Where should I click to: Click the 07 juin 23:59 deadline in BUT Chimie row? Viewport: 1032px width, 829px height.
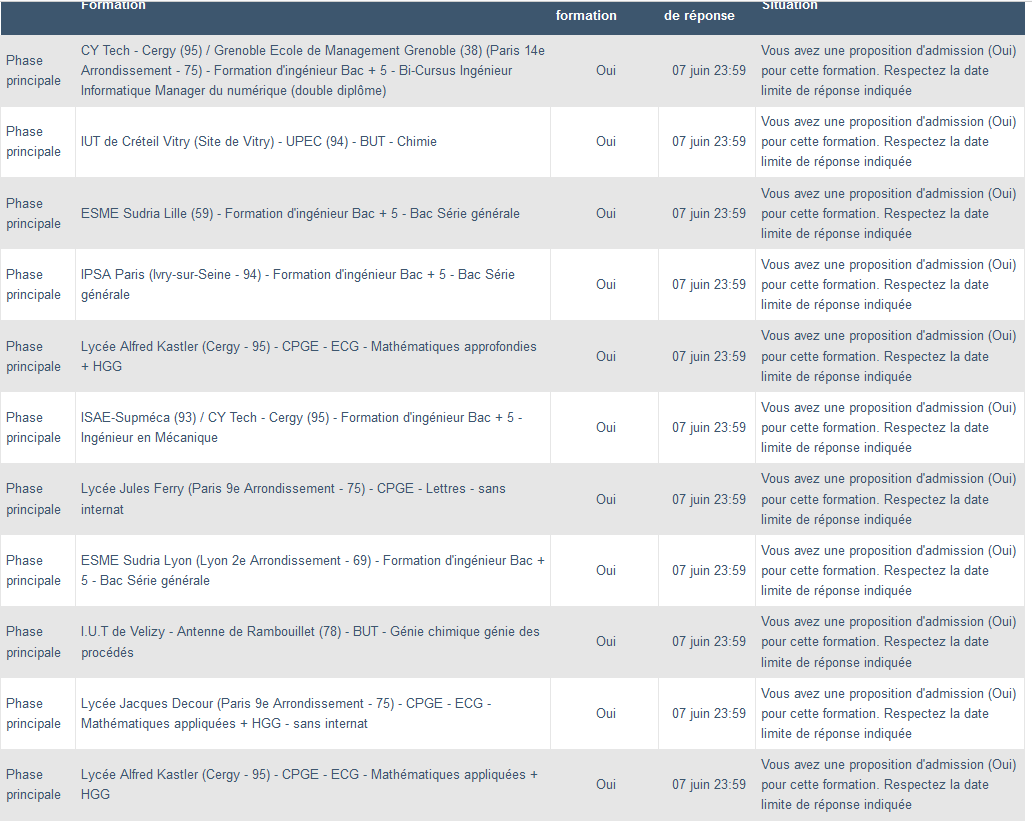[x=709, y=141]
